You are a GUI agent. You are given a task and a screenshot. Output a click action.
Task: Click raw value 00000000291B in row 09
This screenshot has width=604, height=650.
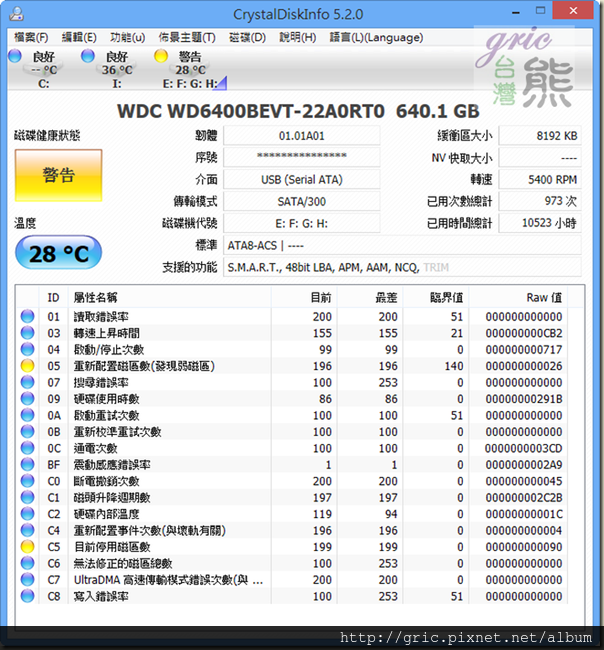tap(524, 399)
